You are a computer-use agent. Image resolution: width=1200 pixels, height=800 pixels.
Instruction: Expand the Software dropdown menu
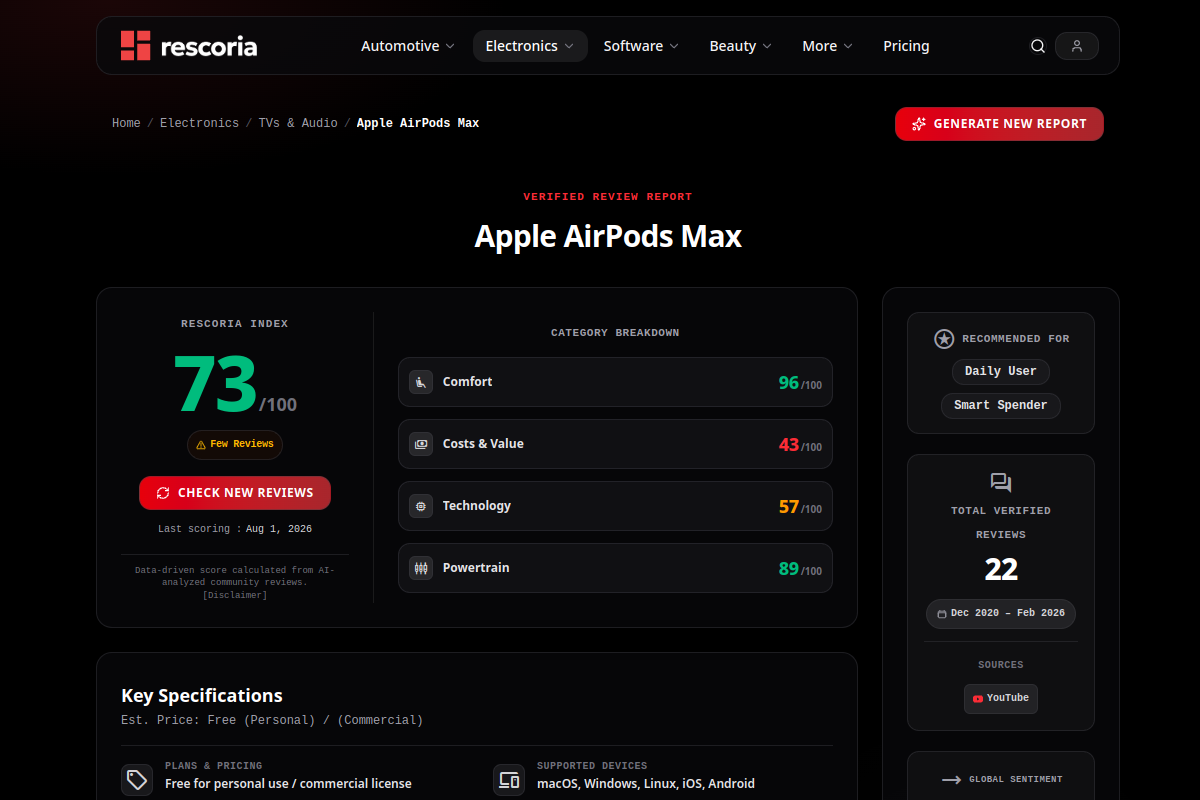click(641, 46)
